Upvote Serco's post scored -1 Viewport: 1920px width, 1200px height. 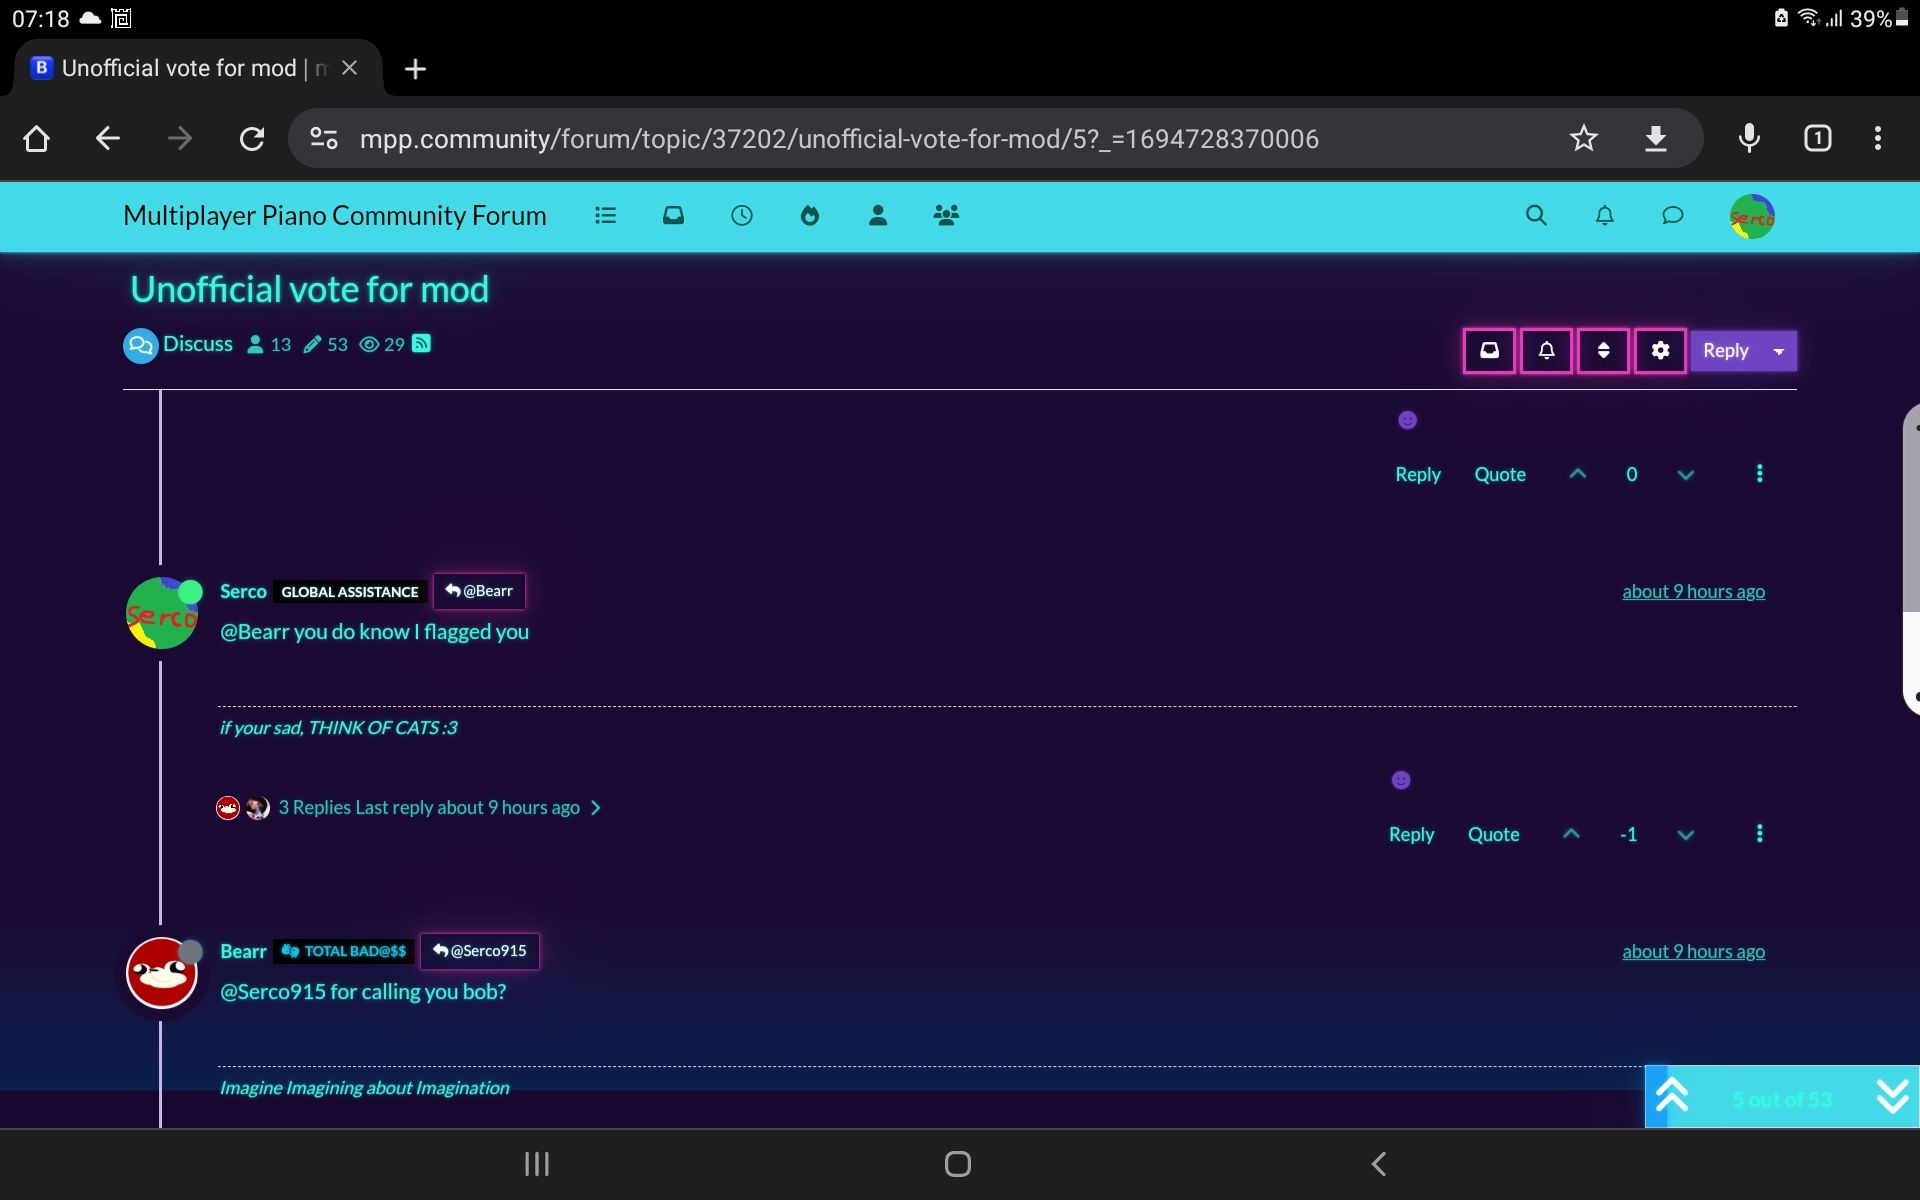point(1571,834)
